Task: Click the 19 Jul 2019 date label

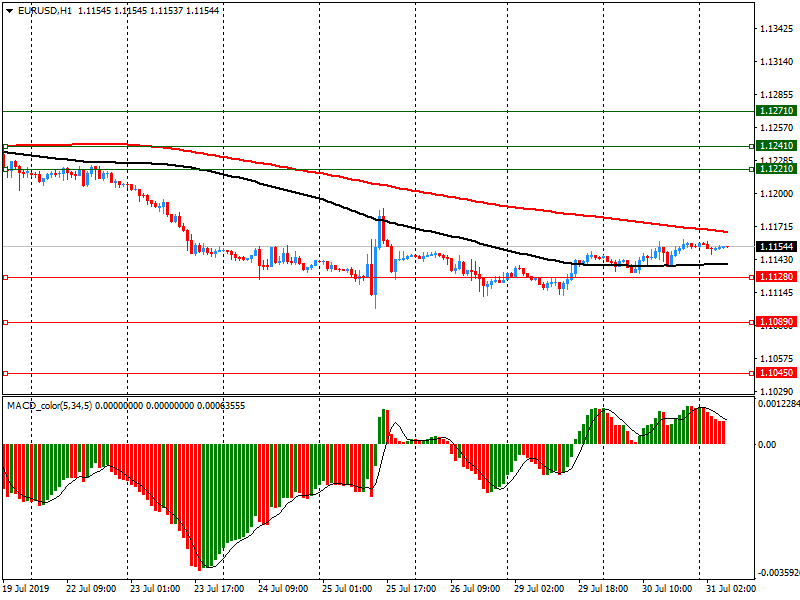Action: click(x=26, y=589)
